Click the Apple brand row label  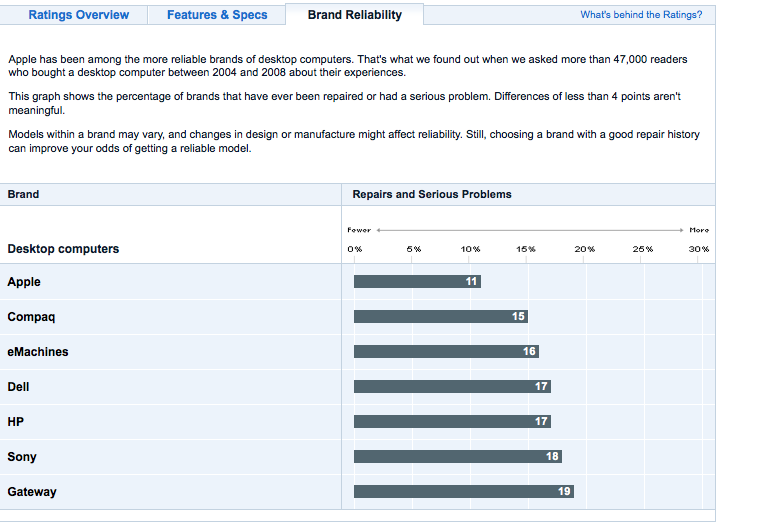click(24, 282)
